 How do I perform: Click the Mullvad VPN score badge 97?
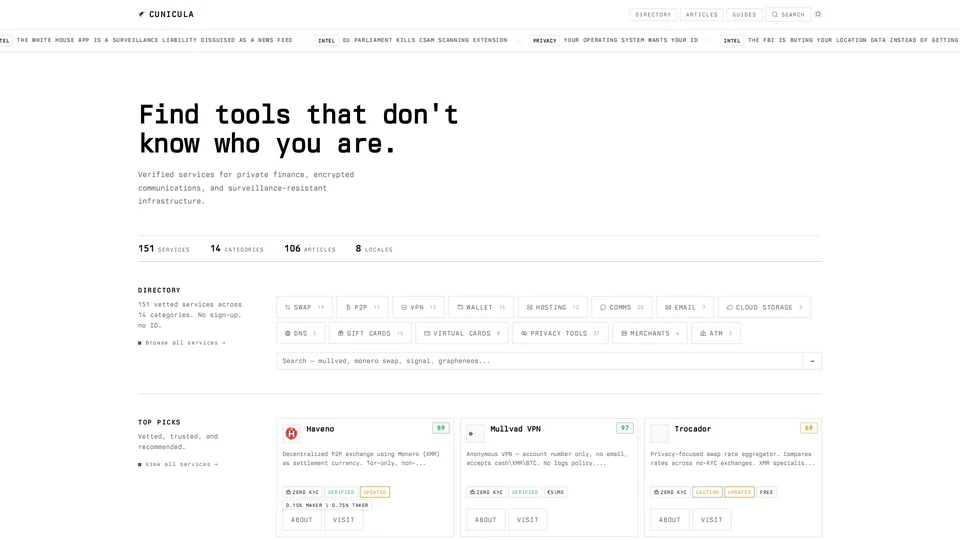624,428
